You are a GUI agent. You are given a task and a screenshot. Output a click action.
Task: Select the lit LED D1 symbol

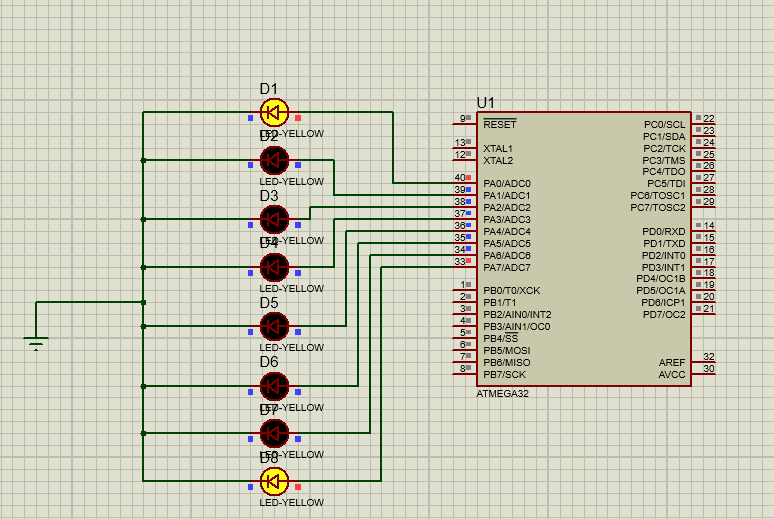(x=274, y=113)
